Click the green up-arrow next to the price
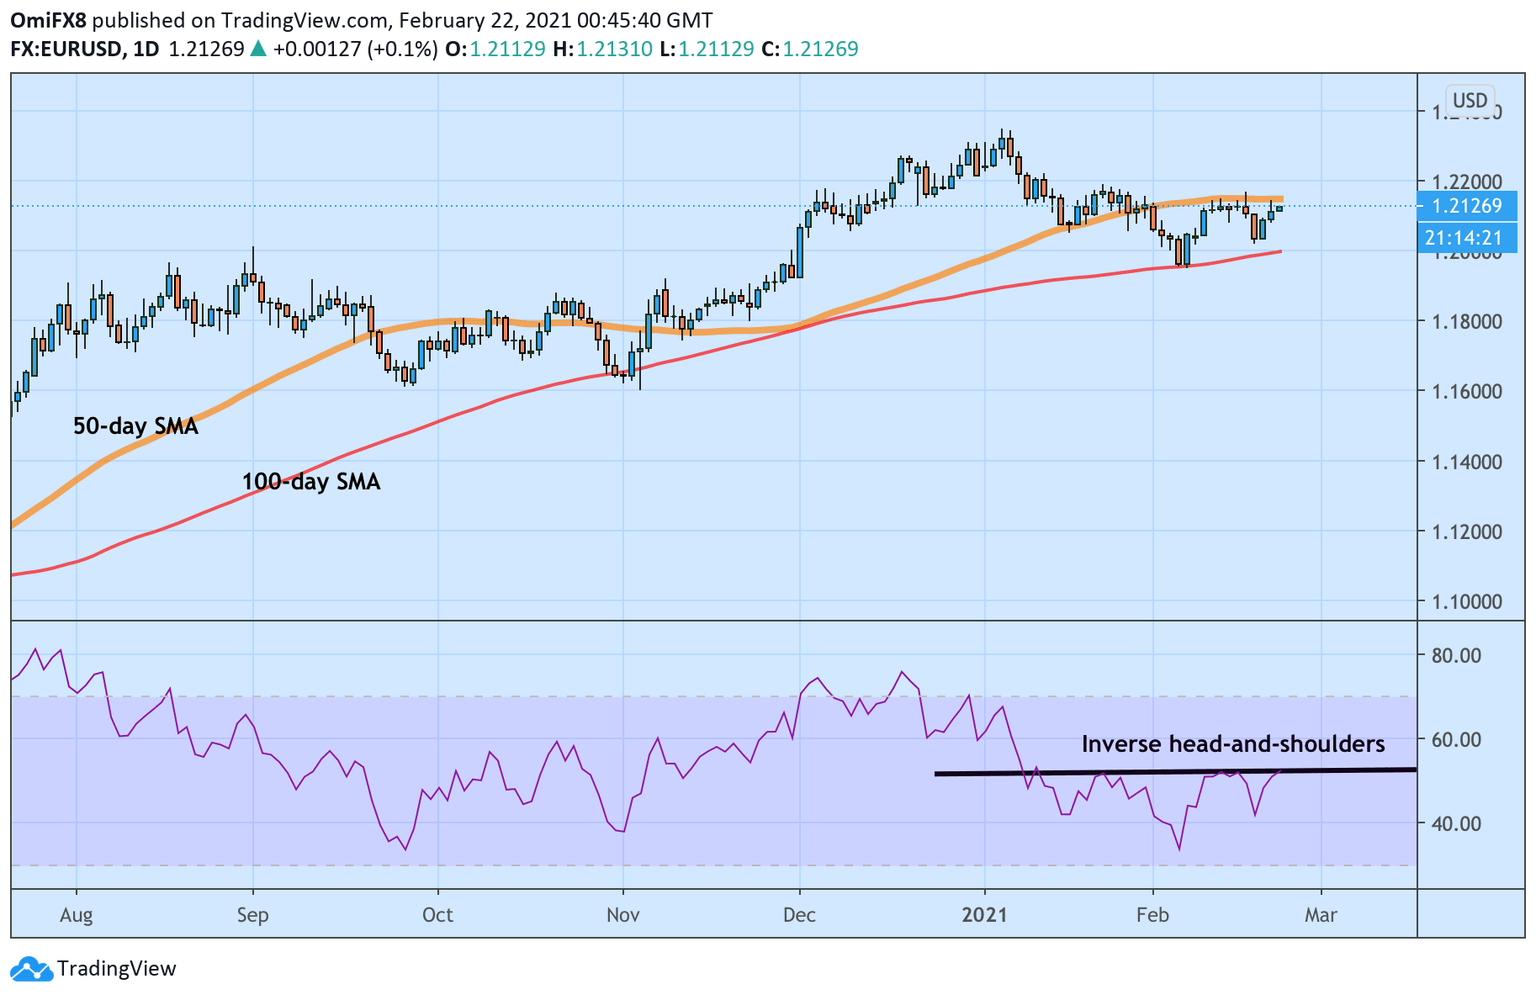 tap(258, 49)
